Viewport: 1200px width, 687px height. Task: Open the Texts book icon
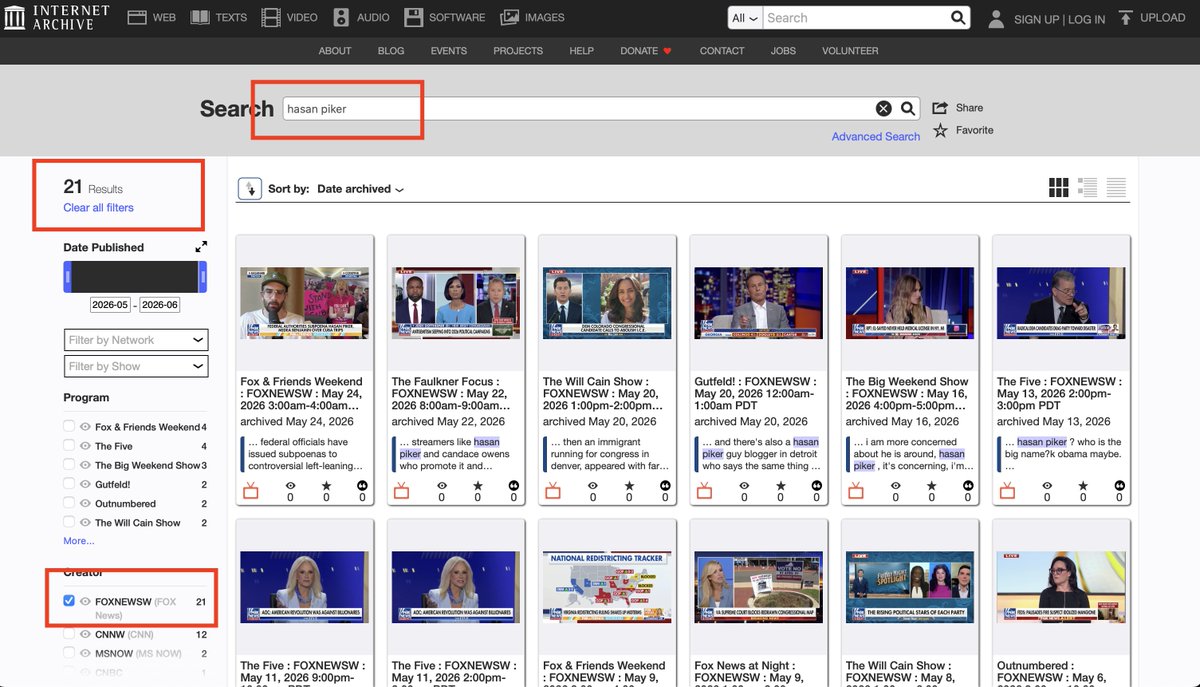(x=200, y=17)
